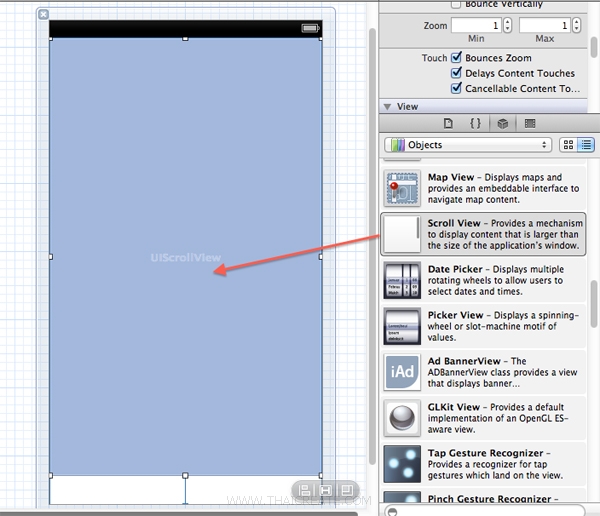Viewport: 600px width, 516px height.
Task: Select the Scroll View object icon
Action: [x=402, y=234]
